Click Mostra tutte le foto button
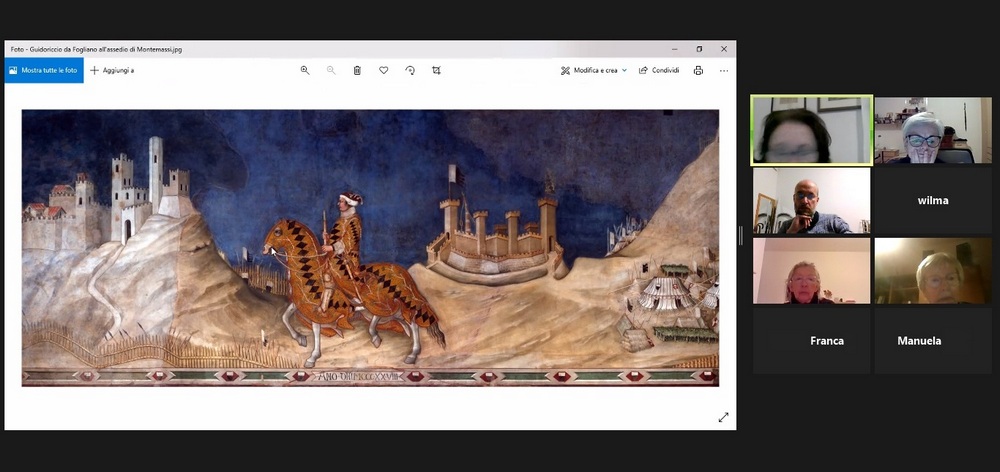The image size is (1000, 472). (44, 70)
